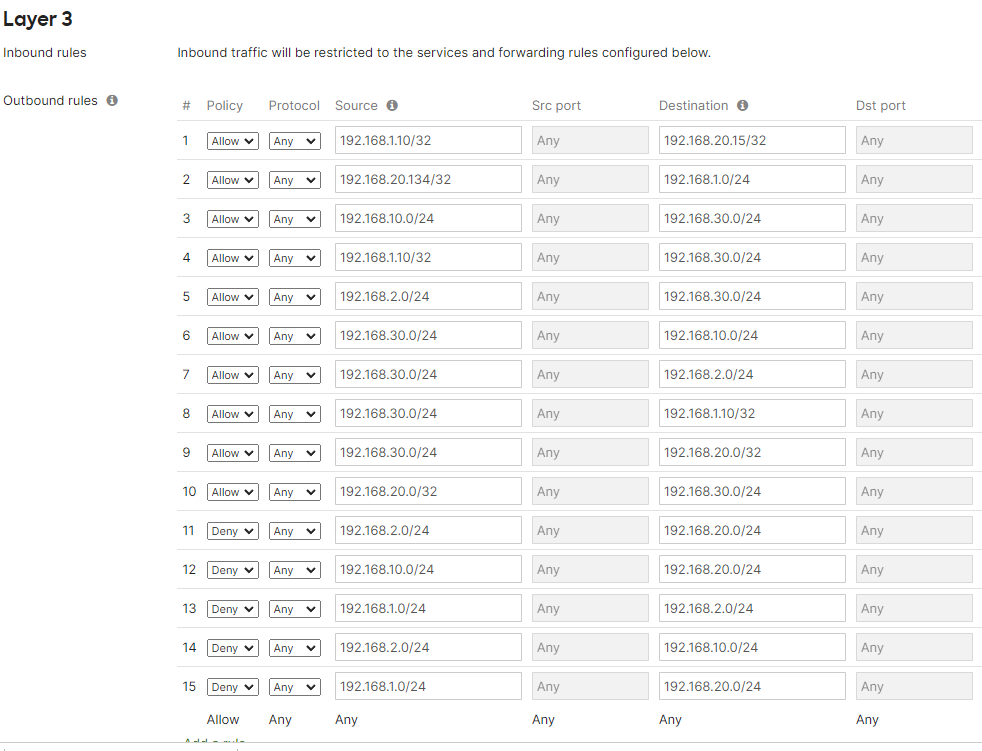Click the Dst port field of rule 8
Viewport: 982px width, 751px height.
[x=914, y=414]
